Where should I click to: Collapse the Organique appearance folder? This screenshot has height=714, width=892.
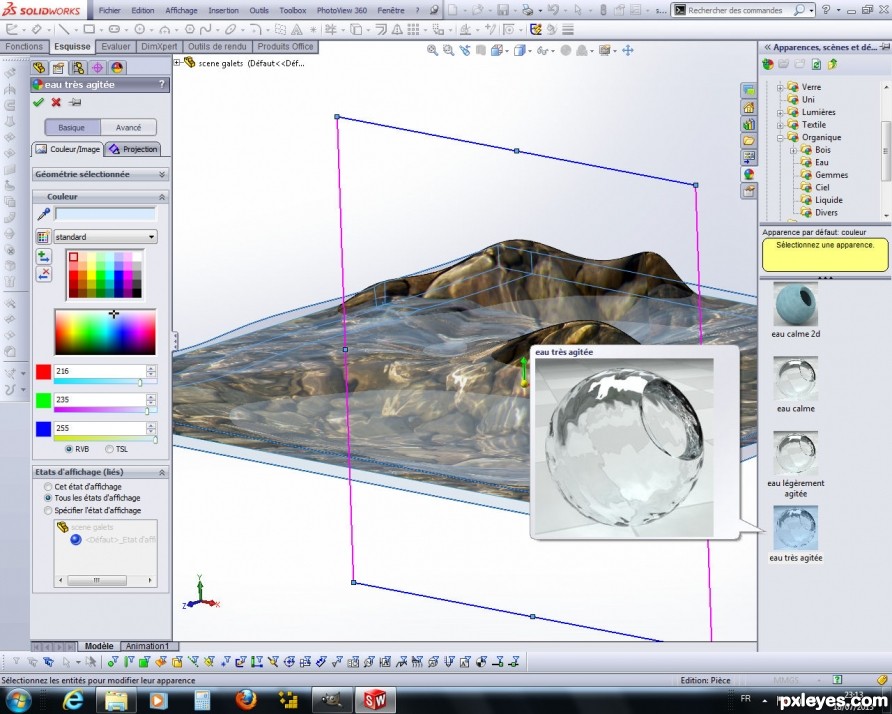point(780,138)
